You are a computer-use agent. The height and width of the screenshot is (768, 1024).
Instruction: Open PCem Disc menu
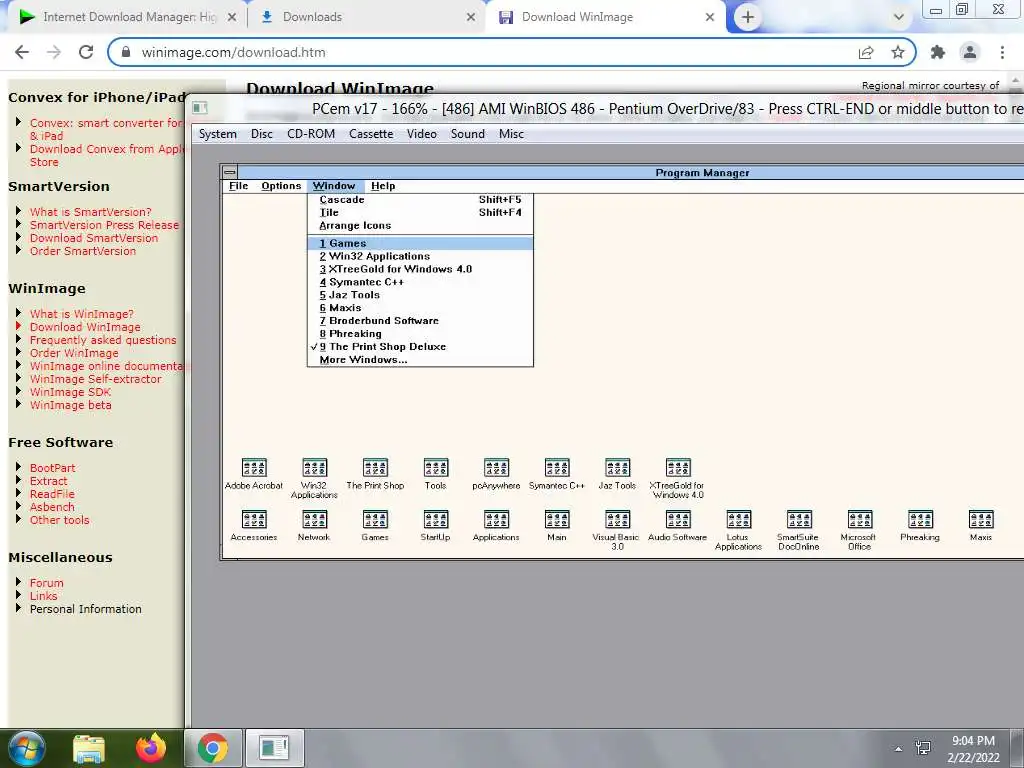click(262, 134)
